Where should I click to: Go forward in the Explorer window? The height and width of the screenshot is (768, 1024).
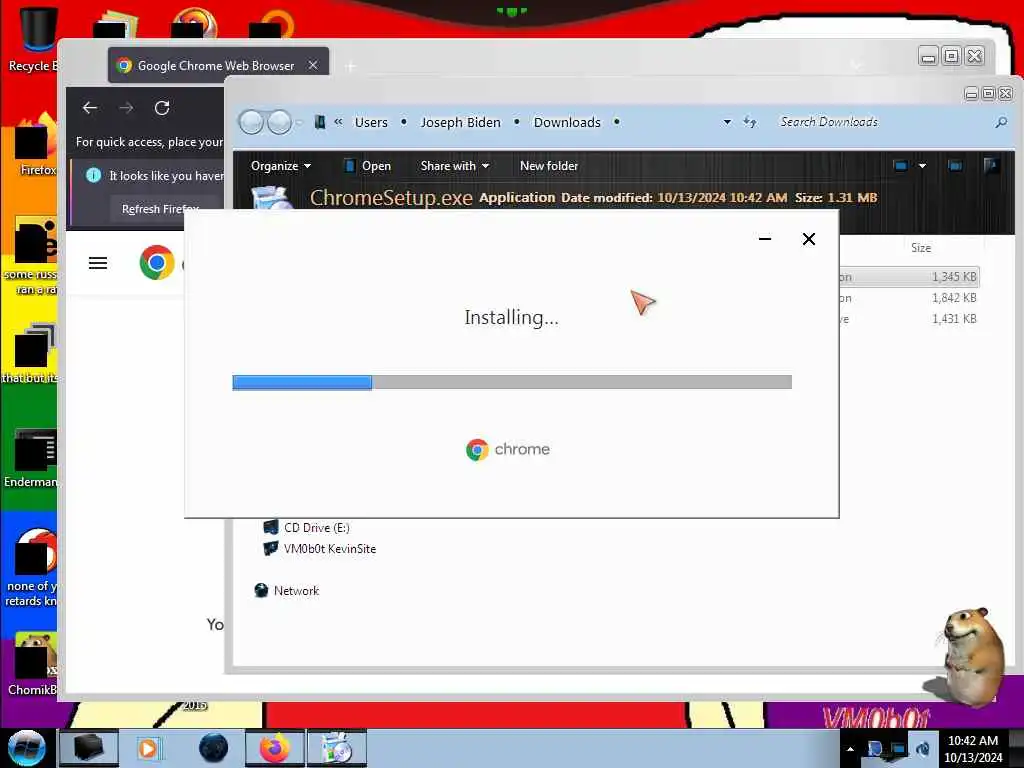point(280,122)
